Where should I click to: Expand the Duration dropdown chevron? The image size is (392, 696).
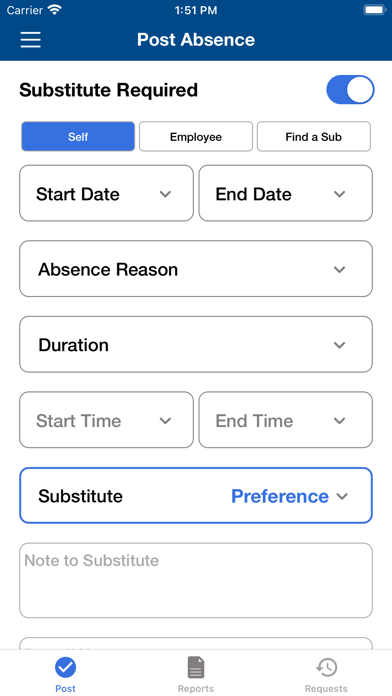coord(340,345)
